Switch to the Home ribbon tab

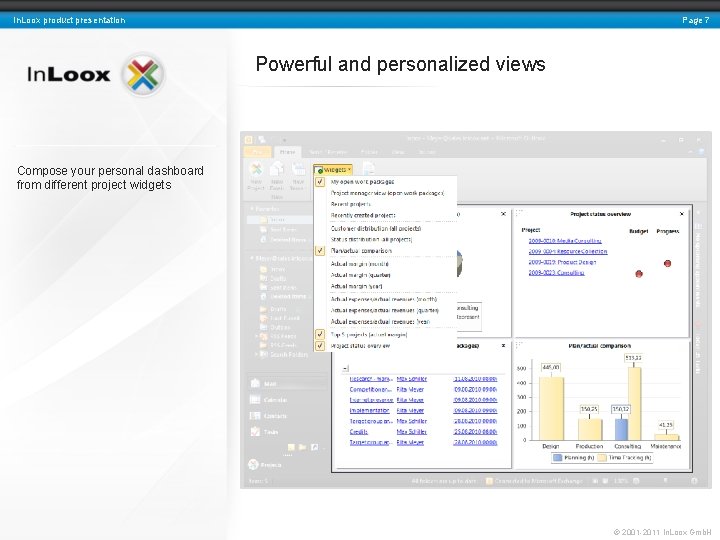[287, 152]
